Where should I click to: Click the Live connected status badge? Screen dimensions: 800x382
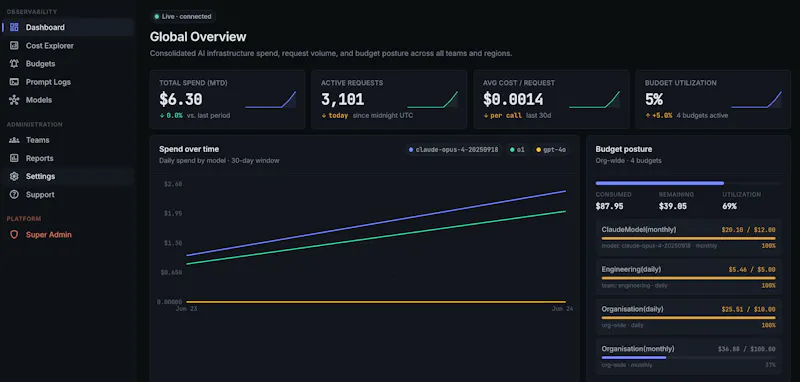point(183,17)
